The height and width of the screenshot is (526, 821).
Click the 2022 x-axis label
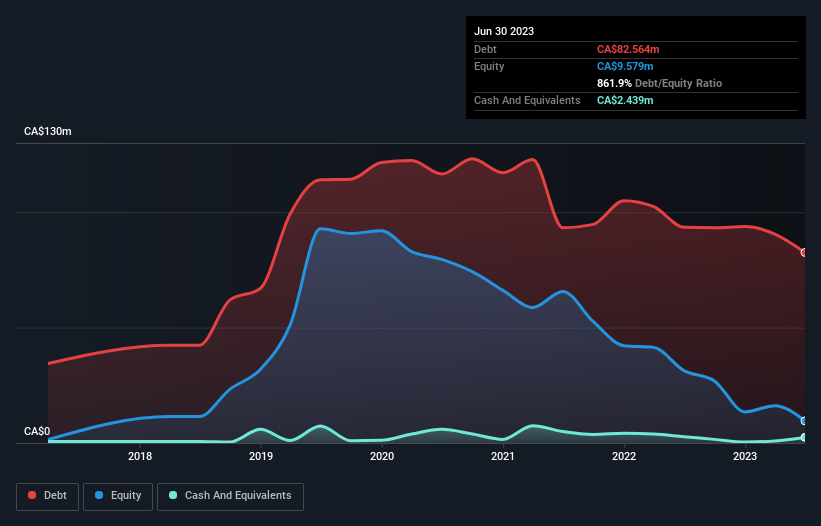[624, 456]
